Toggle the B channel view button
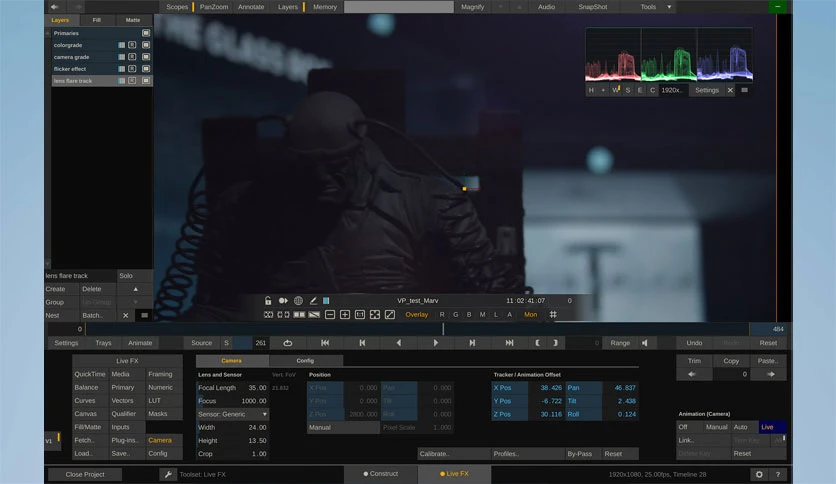 (469, 314)
